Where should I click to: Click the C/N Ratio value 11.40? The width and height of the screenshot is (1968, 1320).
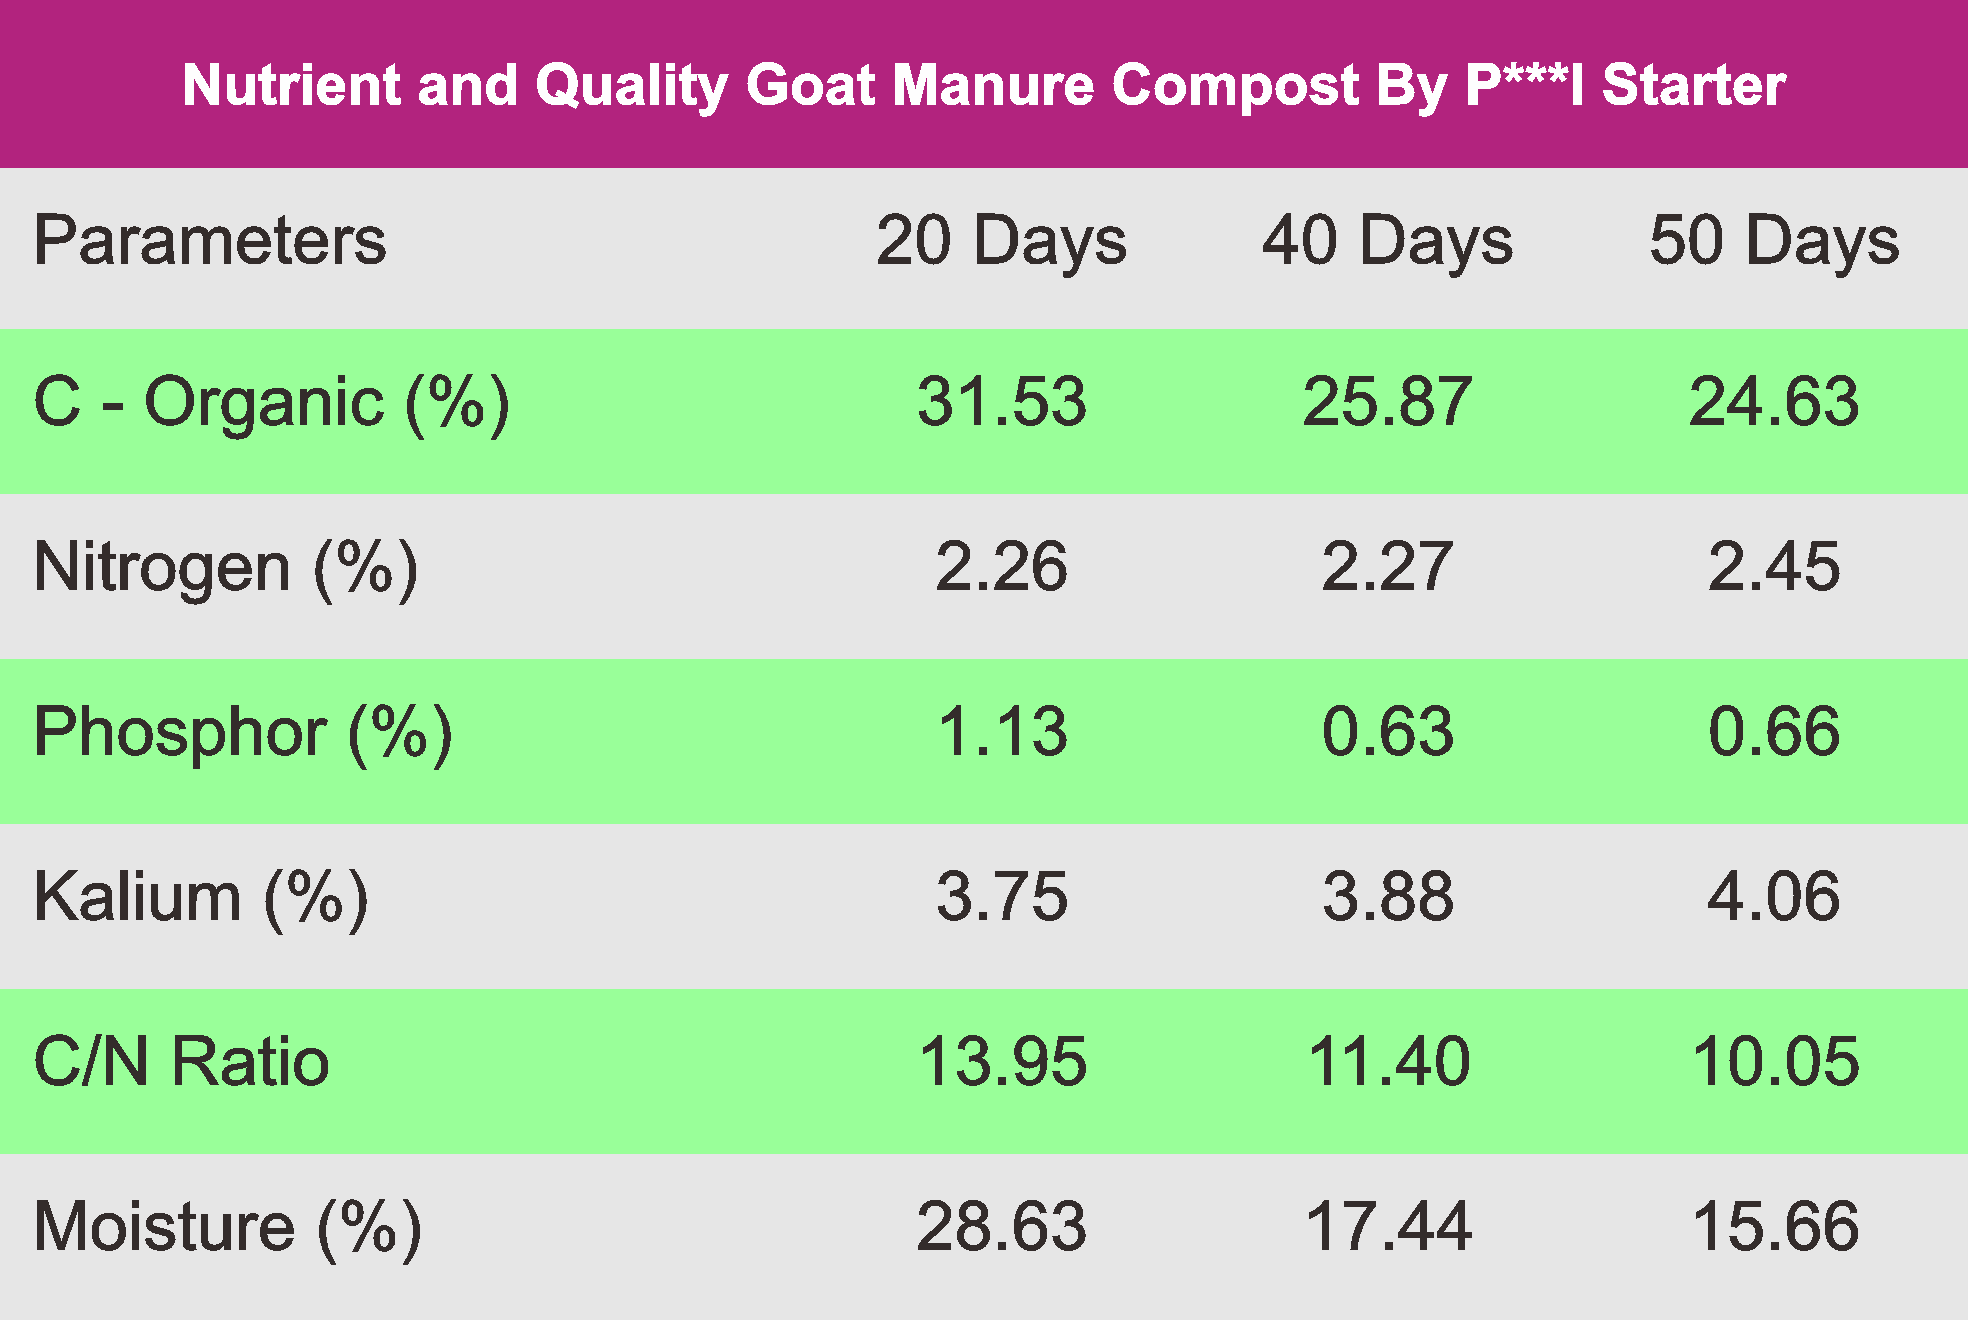click(x=1387, y=1062)
